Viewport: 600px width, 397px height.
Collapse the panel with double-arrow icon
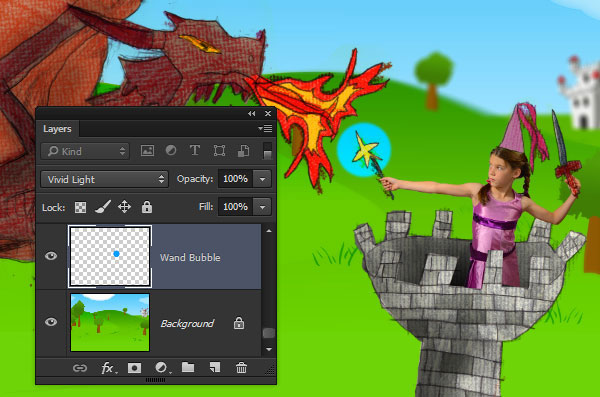[x=251, y=114]
